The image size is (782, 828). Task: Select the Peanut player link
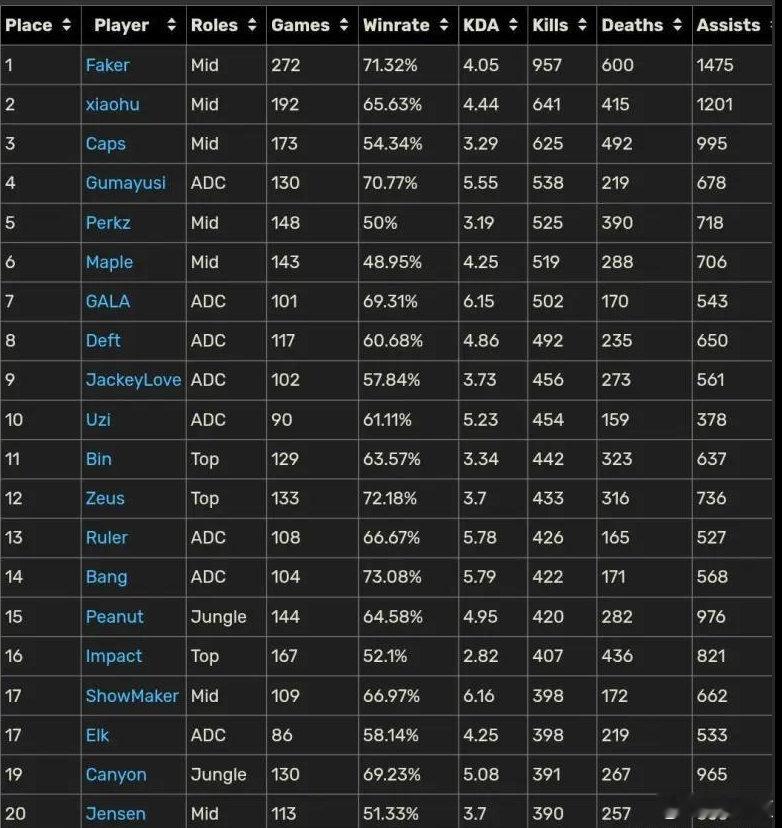coord(114,616)
